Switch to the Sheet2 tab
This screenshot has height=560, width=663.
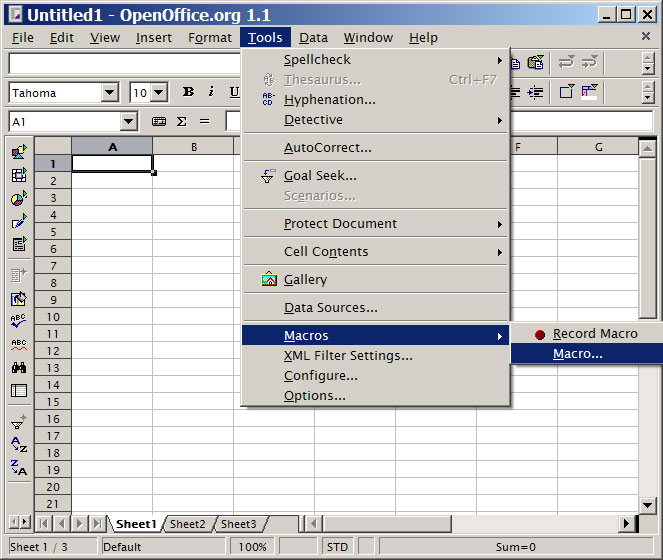[187, 524]
